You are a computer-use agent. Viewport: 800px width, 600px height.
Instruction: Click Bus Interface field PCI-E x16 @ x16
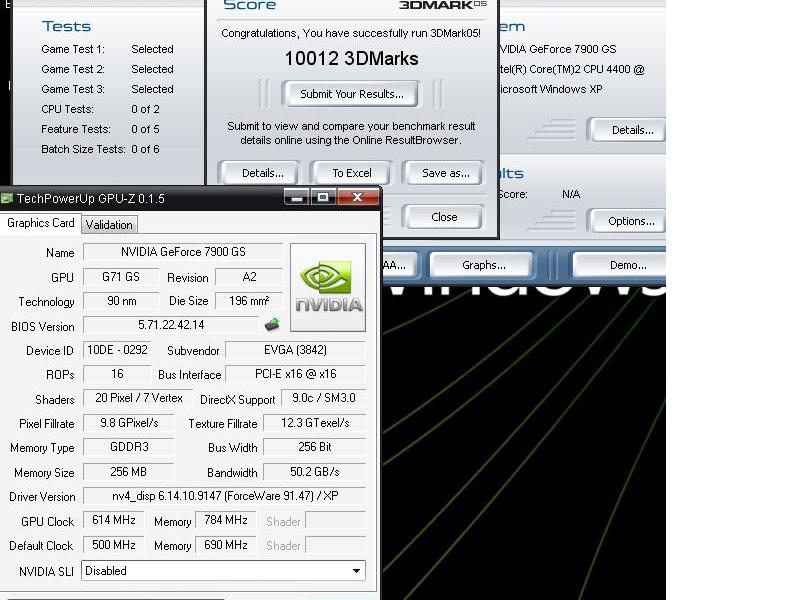tap(295, 374)
